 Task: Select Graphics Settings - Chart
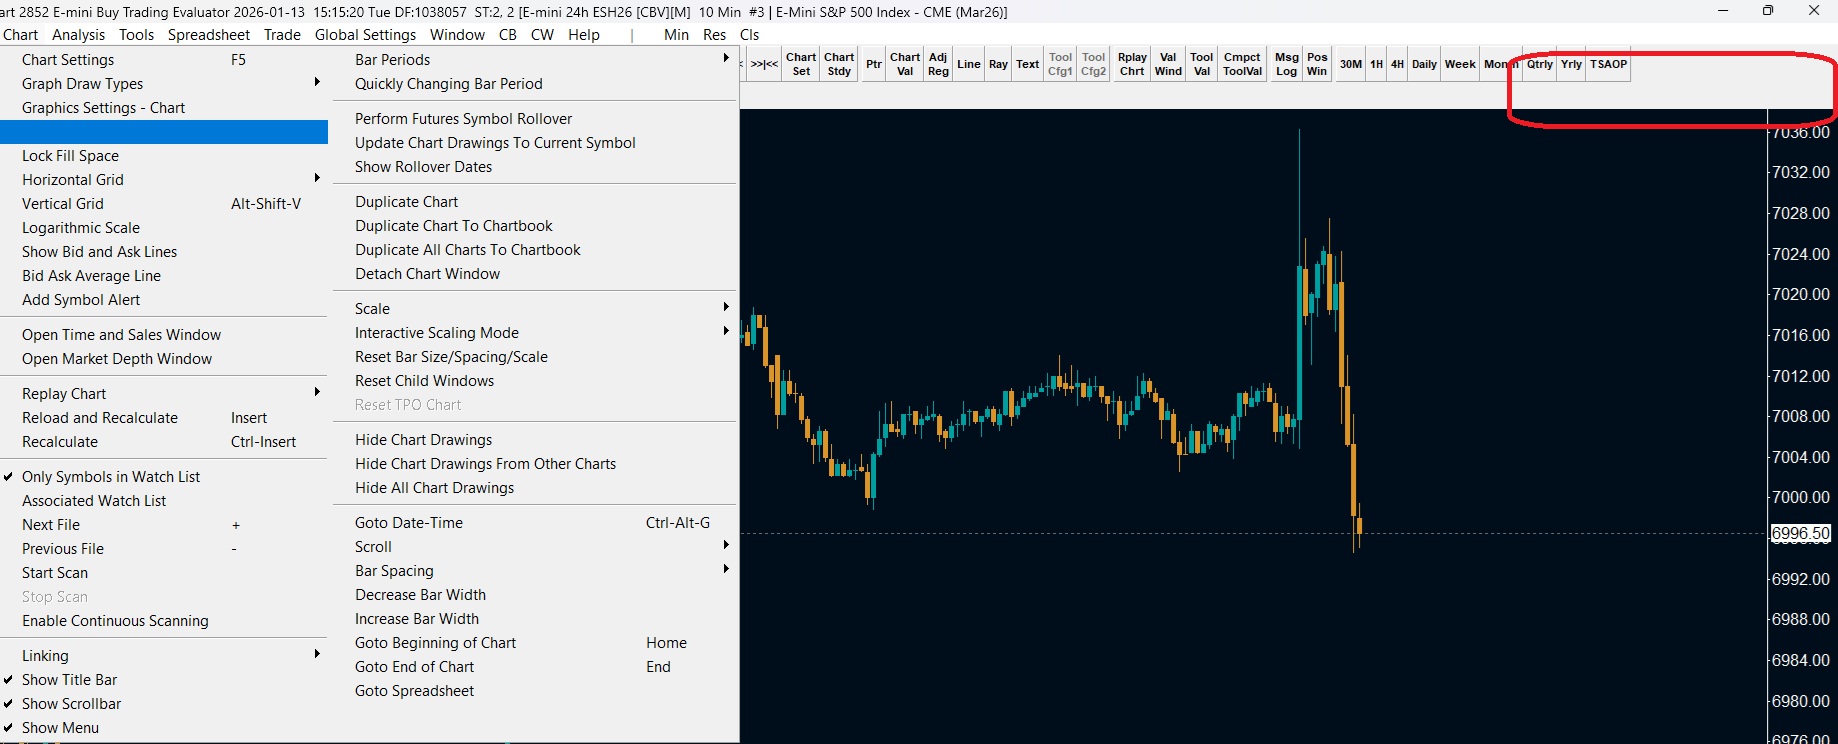[x=164, y=108]
